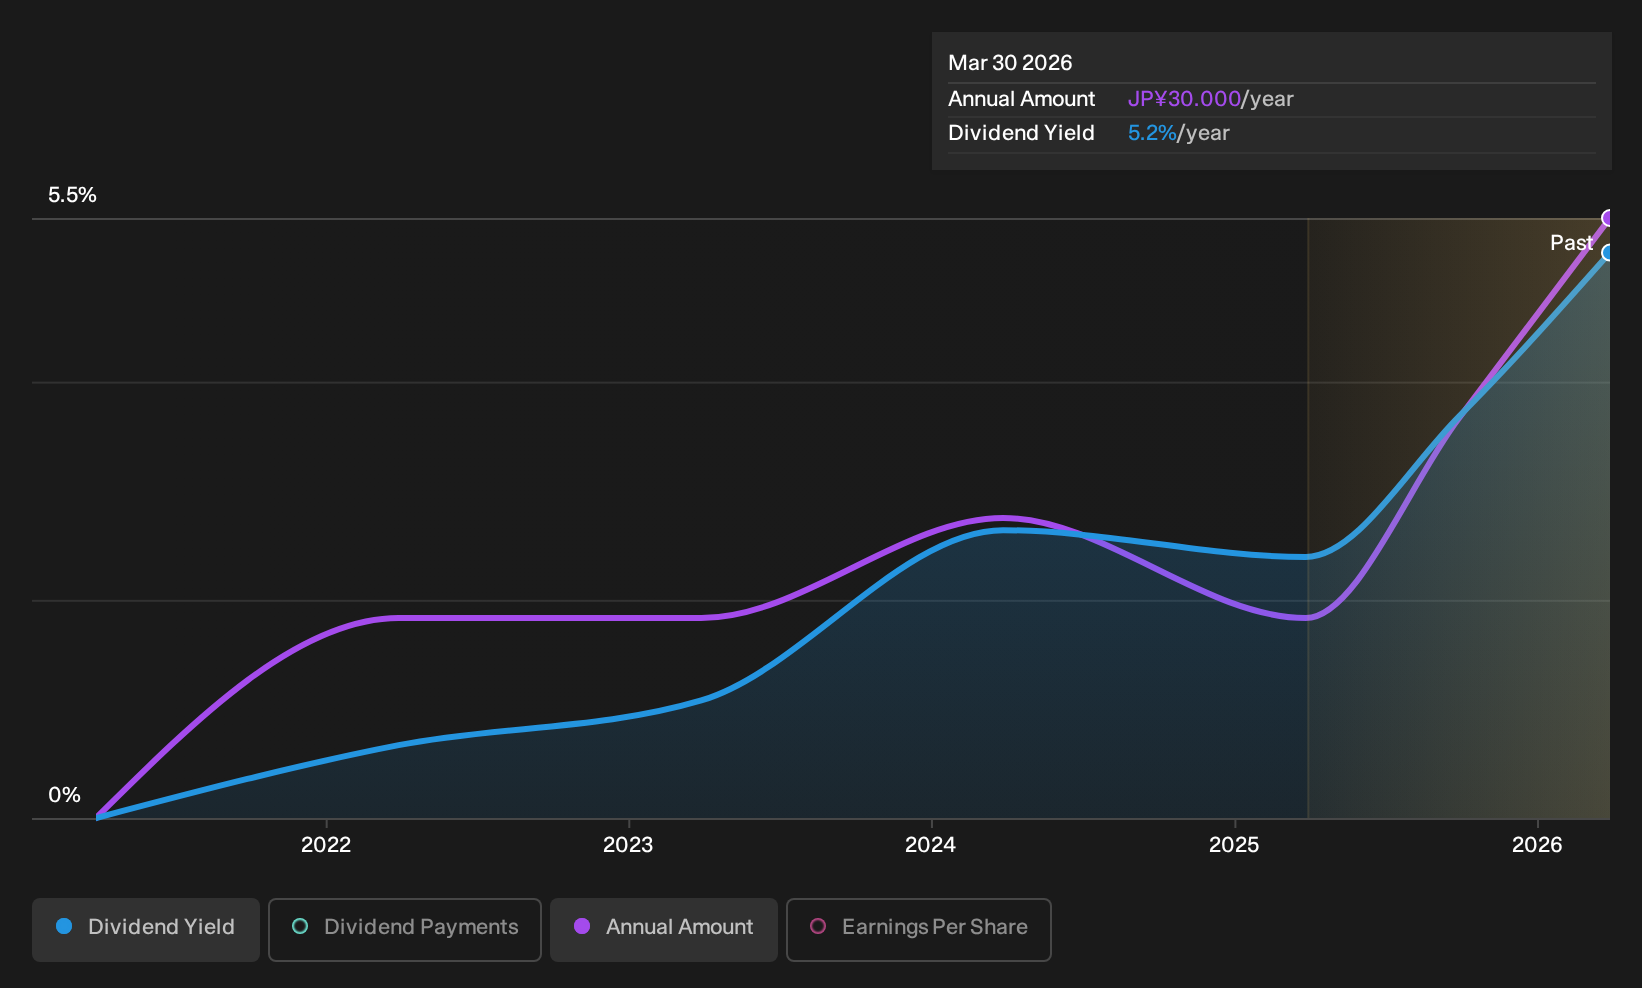The height and width of the screenshot is (988, 1642).
Task: Click the teal Dividend Payments legend circle
Action: [300, 927]
